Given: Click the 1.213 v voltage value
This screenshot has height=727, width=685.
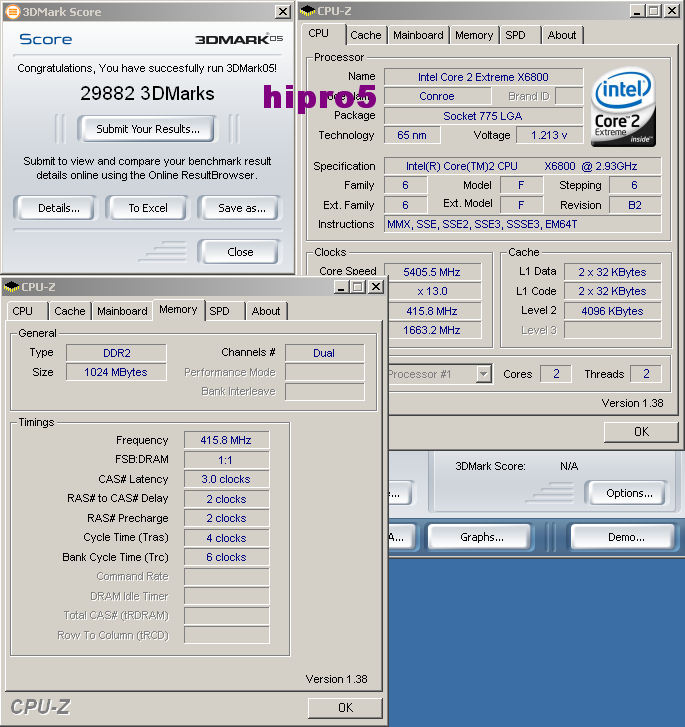Looking at the screenshot, I should (549, 135).
